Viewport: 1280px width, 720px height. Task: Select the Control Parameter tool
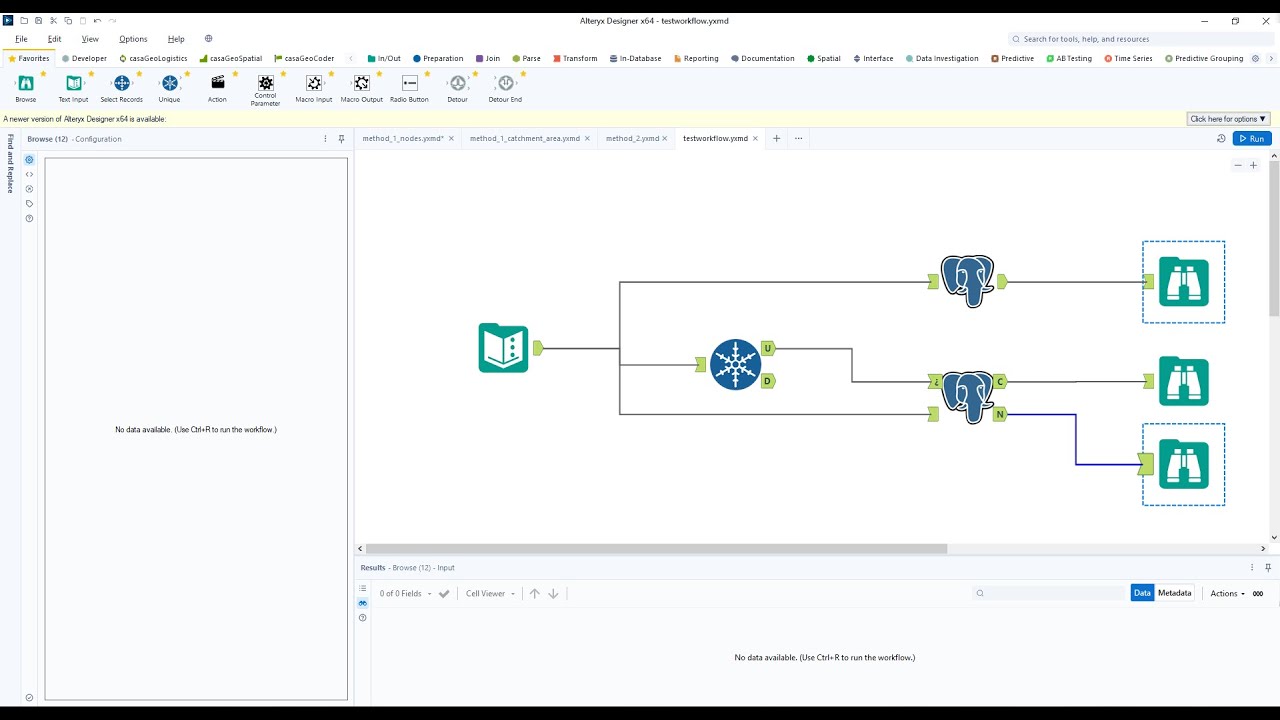click(x=265, y=83)
